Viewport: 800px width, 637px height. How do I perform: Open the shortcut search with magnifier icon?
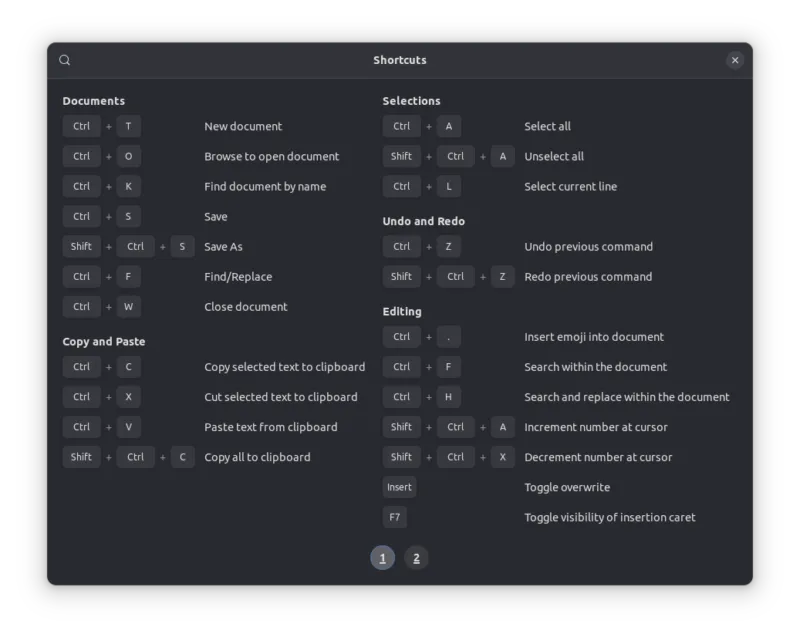click(64, 60)
